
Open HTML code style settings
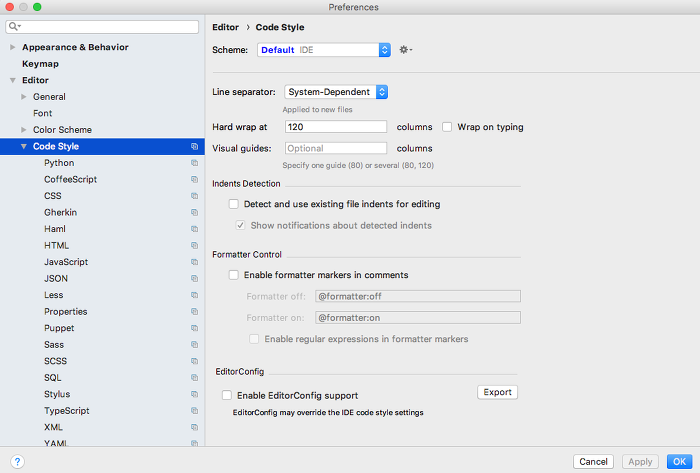click(56, 245)
